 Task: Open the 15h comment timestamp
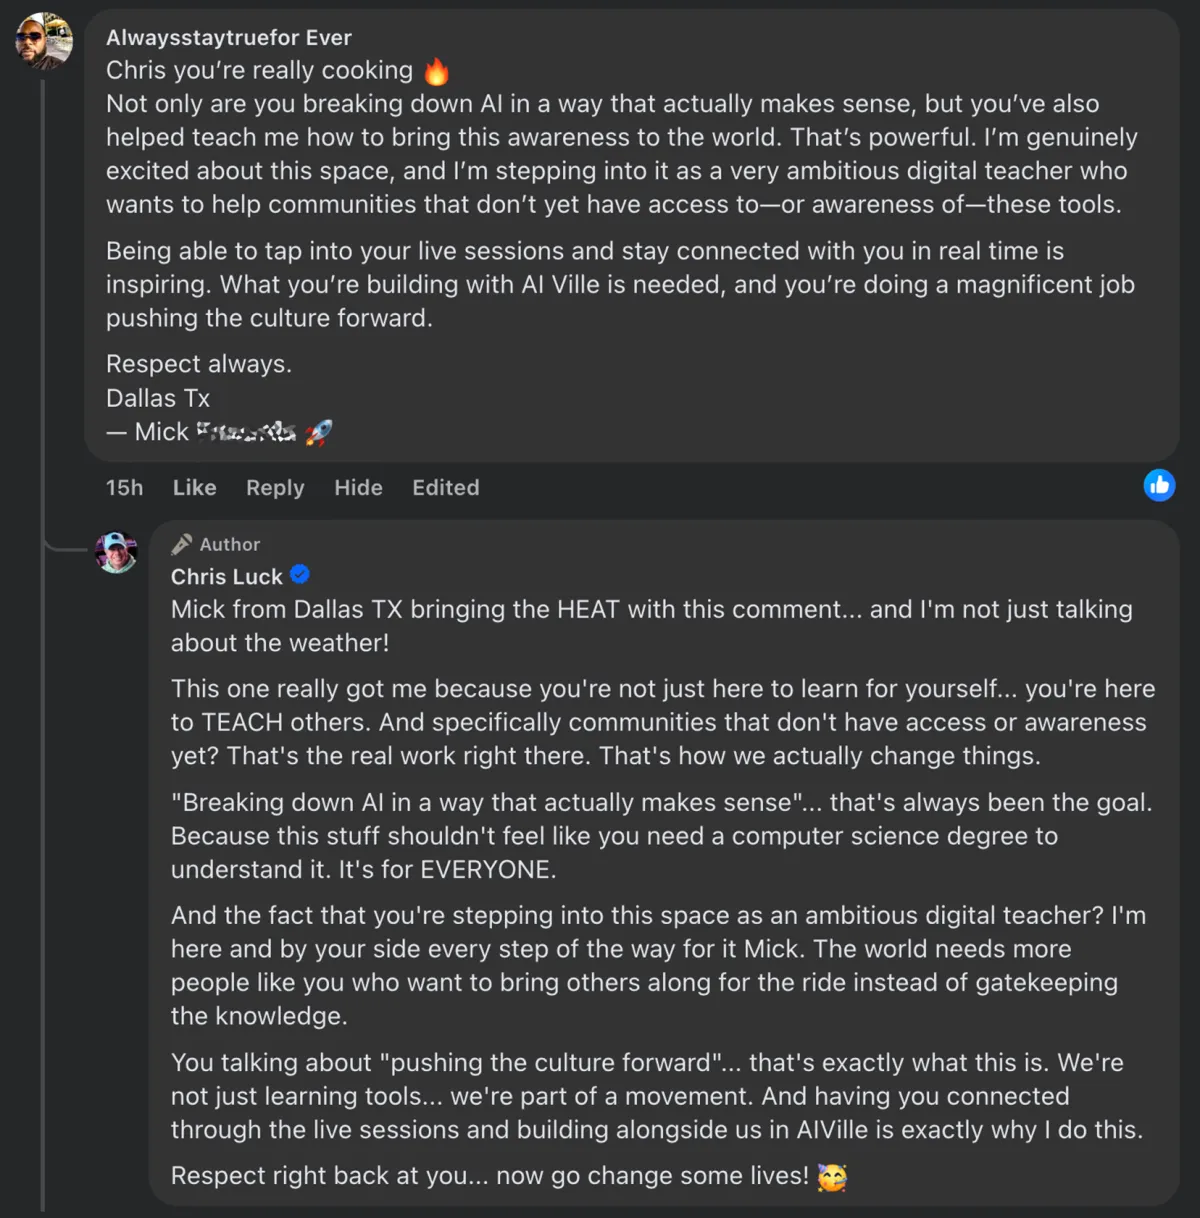[x=125, y=488]
